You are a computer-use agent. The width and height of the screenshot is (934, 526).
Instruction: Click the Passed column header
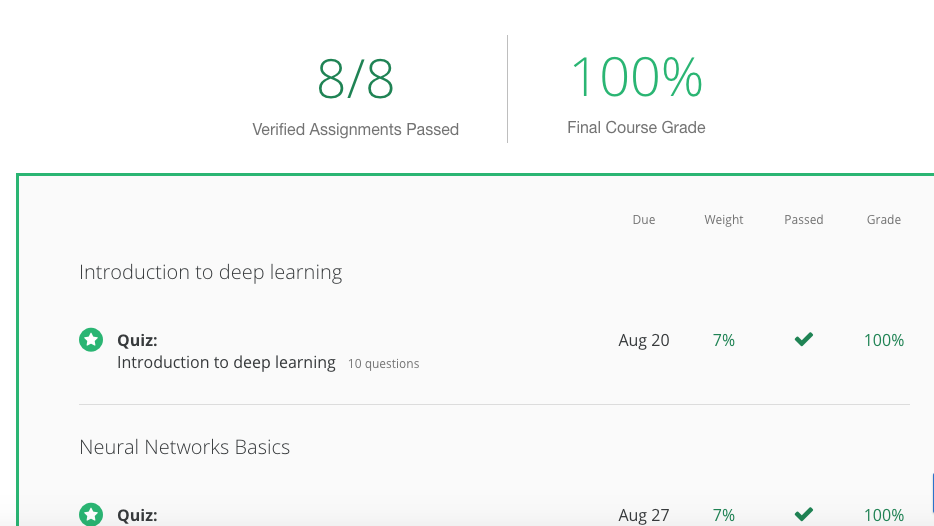[803, 220]
